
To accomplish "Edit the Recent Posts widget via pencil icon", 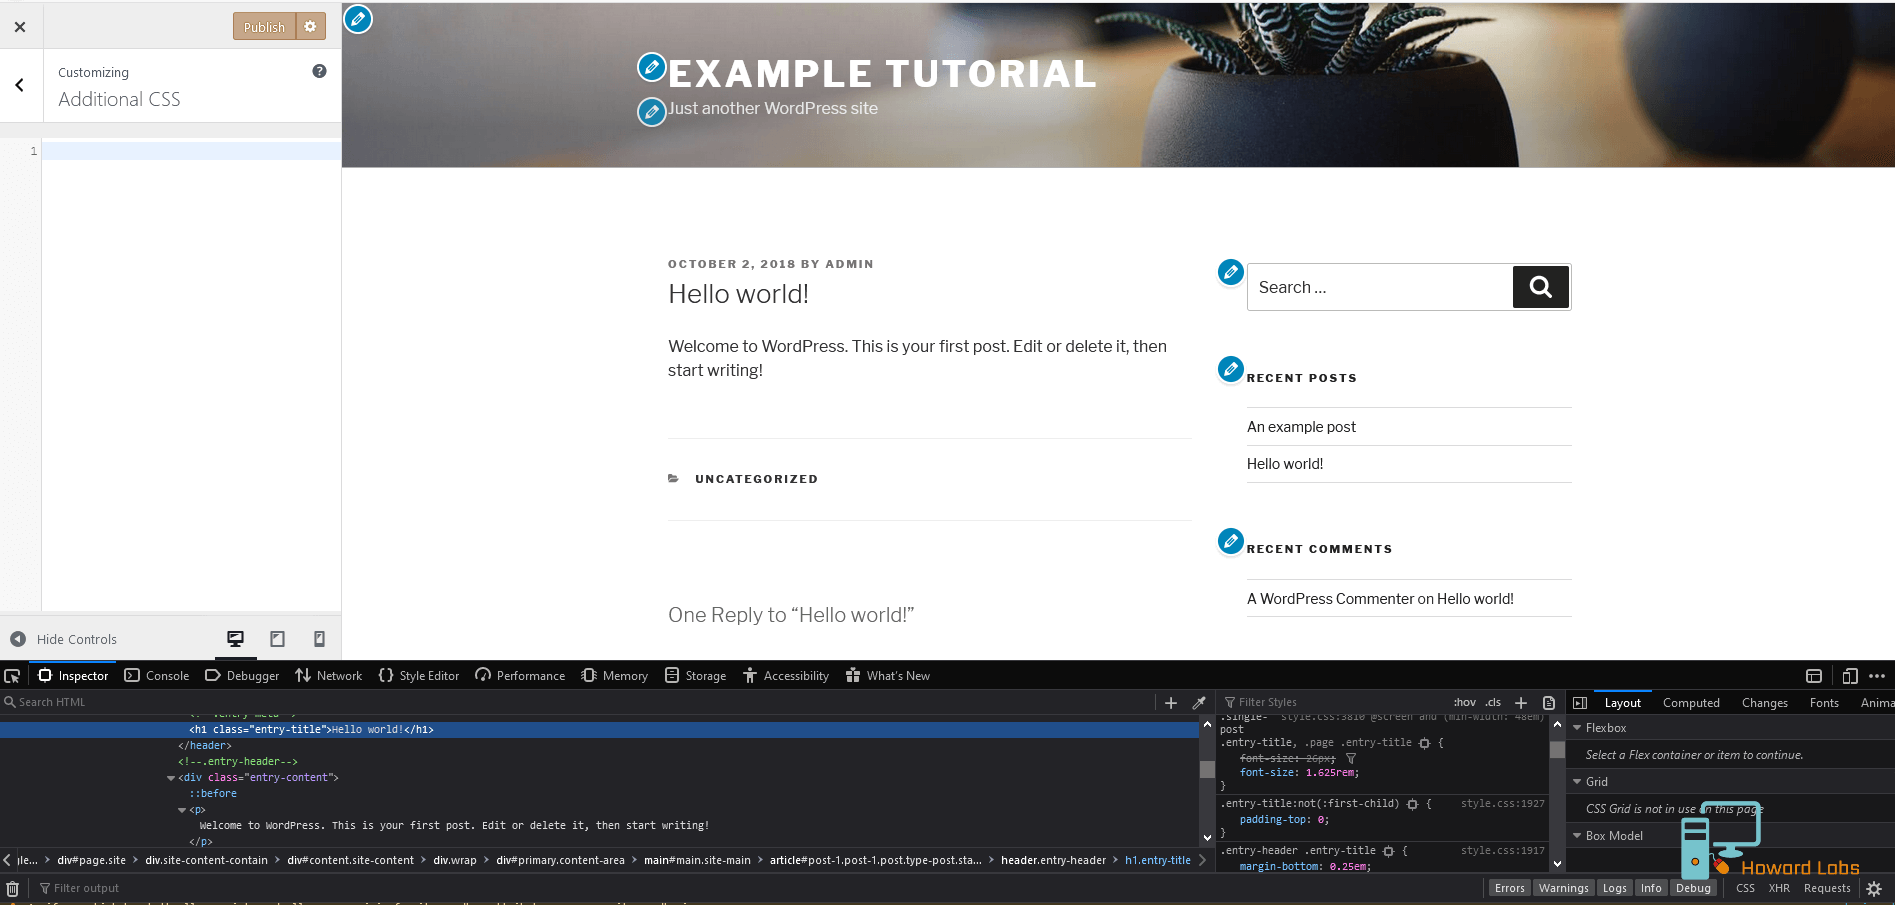I will coord(1230,369).
